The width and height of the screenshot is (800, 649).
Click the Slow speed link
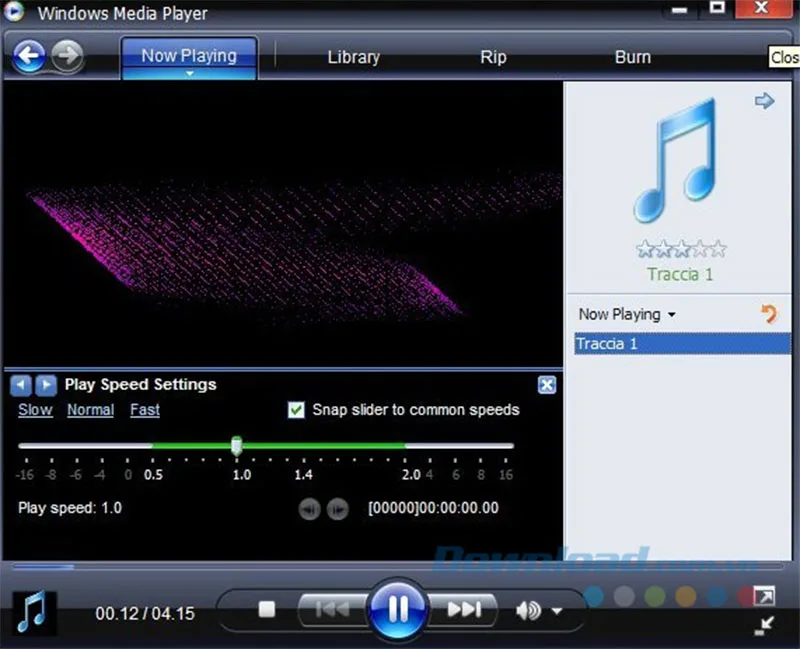(35, 410)
